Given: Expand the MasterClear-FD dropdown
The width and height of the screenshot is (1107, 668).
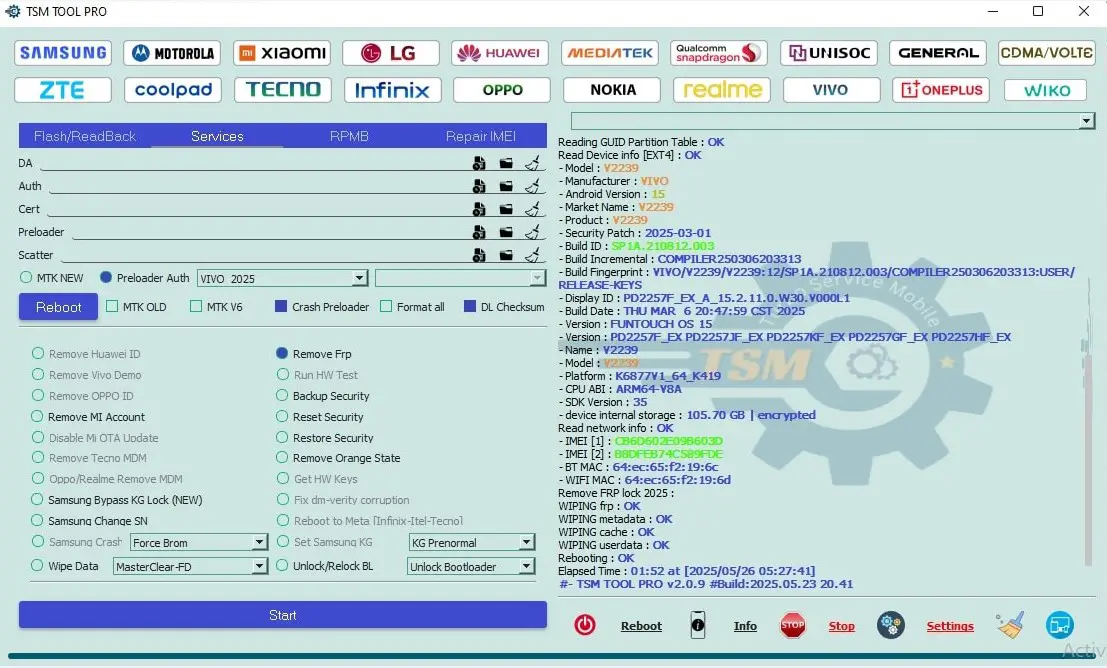Looking at the screenshot, I should tap(190, 566).
